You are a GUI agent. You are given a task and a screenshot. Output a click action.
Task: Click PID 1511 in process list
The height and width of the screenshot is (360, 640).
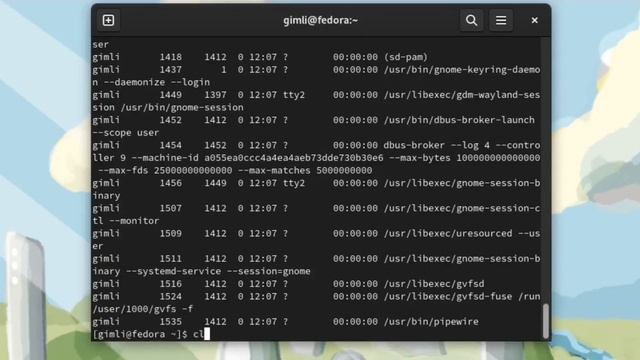pyautogui.click(x=171, y=259)
